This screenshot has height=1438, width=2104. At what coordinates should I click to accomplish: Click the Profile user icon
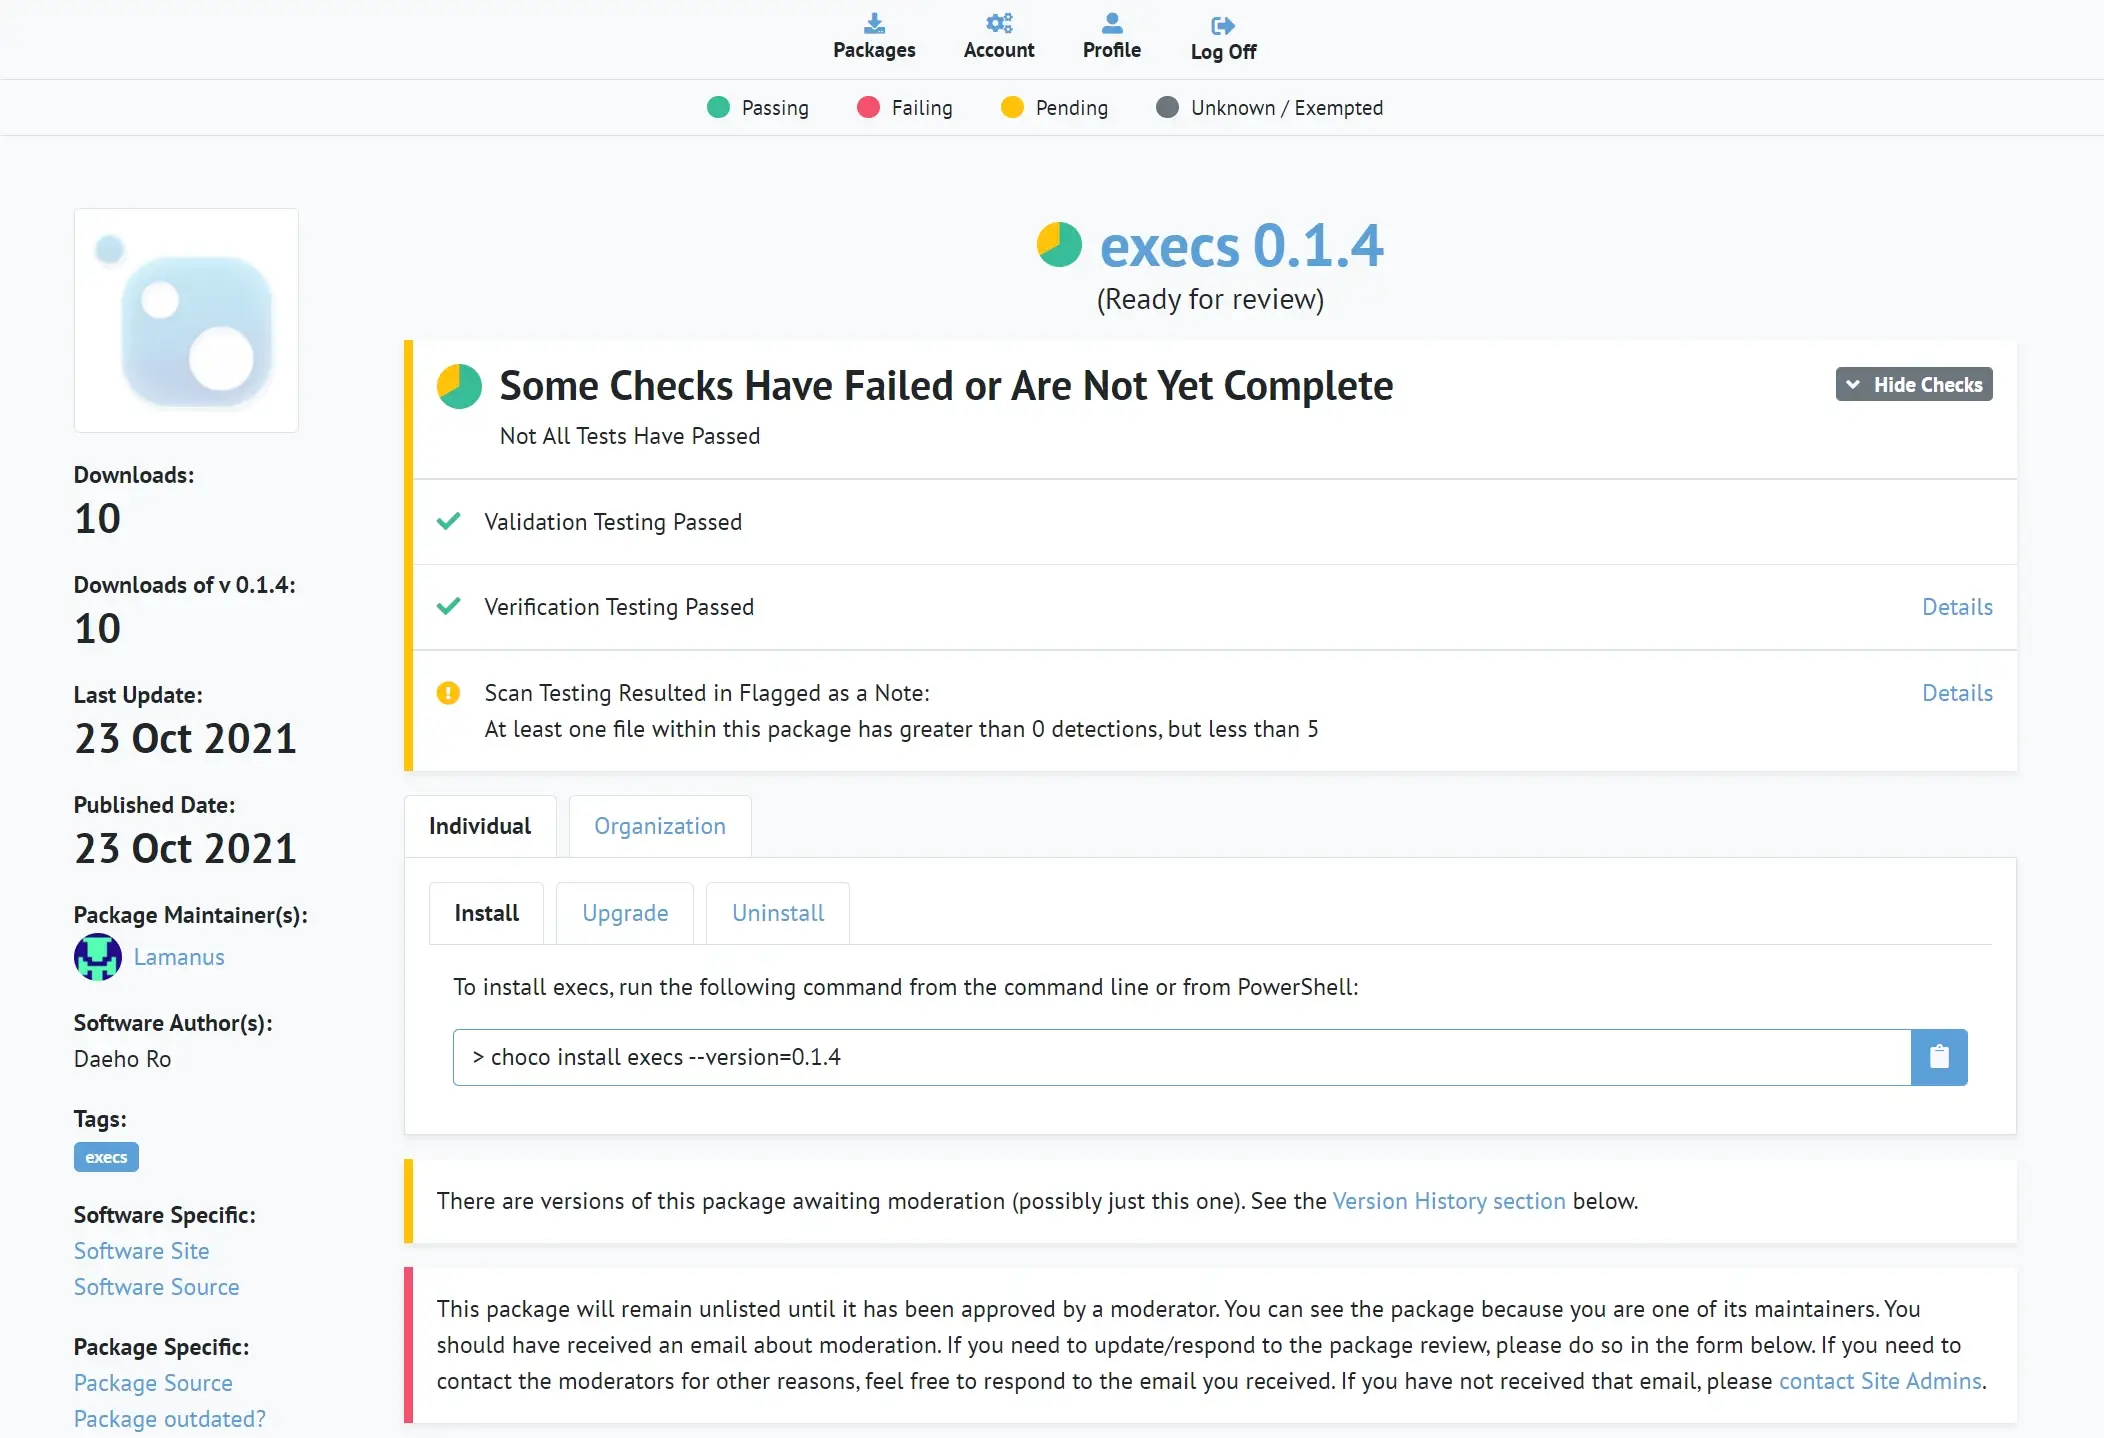[x=1111, y=23]
